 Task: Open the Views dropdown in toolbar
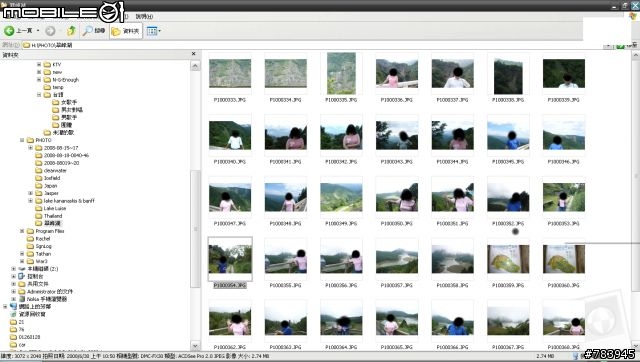tap(154, 31)
